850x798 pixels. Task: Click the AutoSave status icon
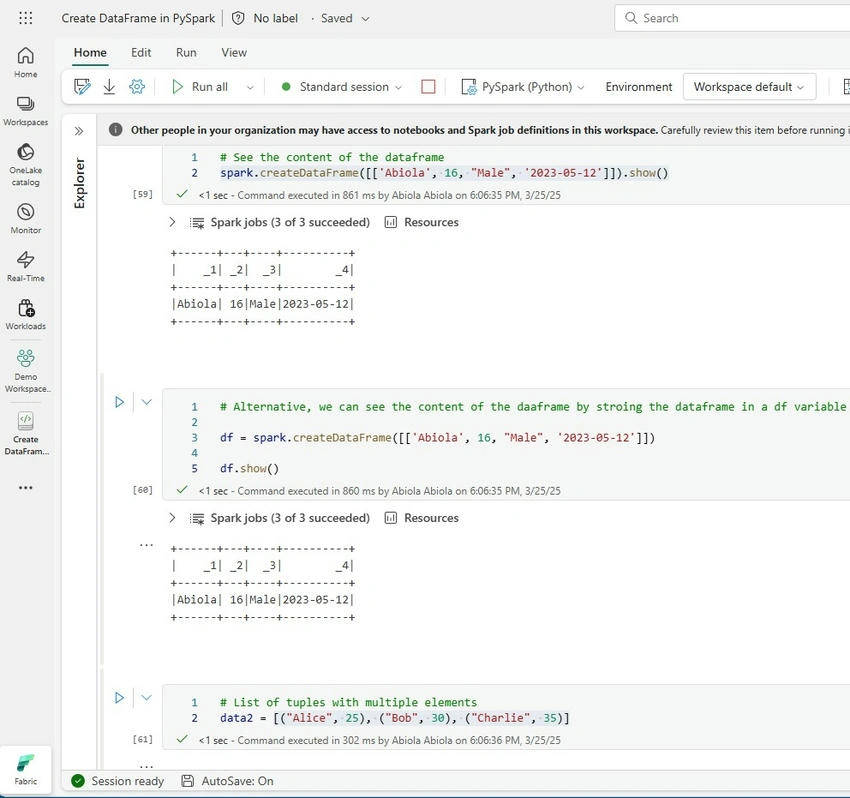click(187, 781)
